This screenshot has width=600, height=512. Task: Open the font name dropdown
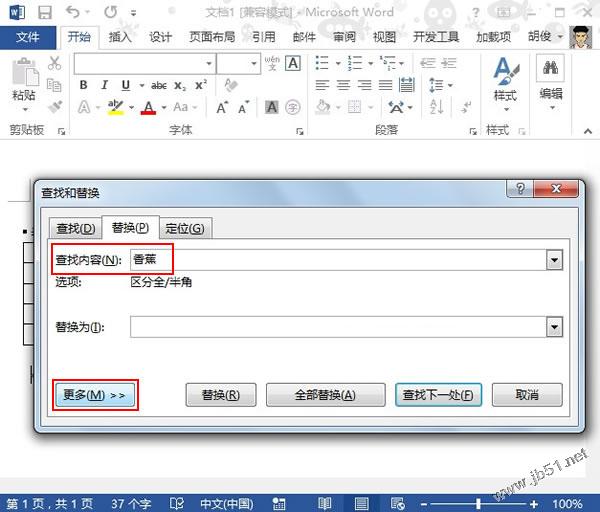pos(209,64)
